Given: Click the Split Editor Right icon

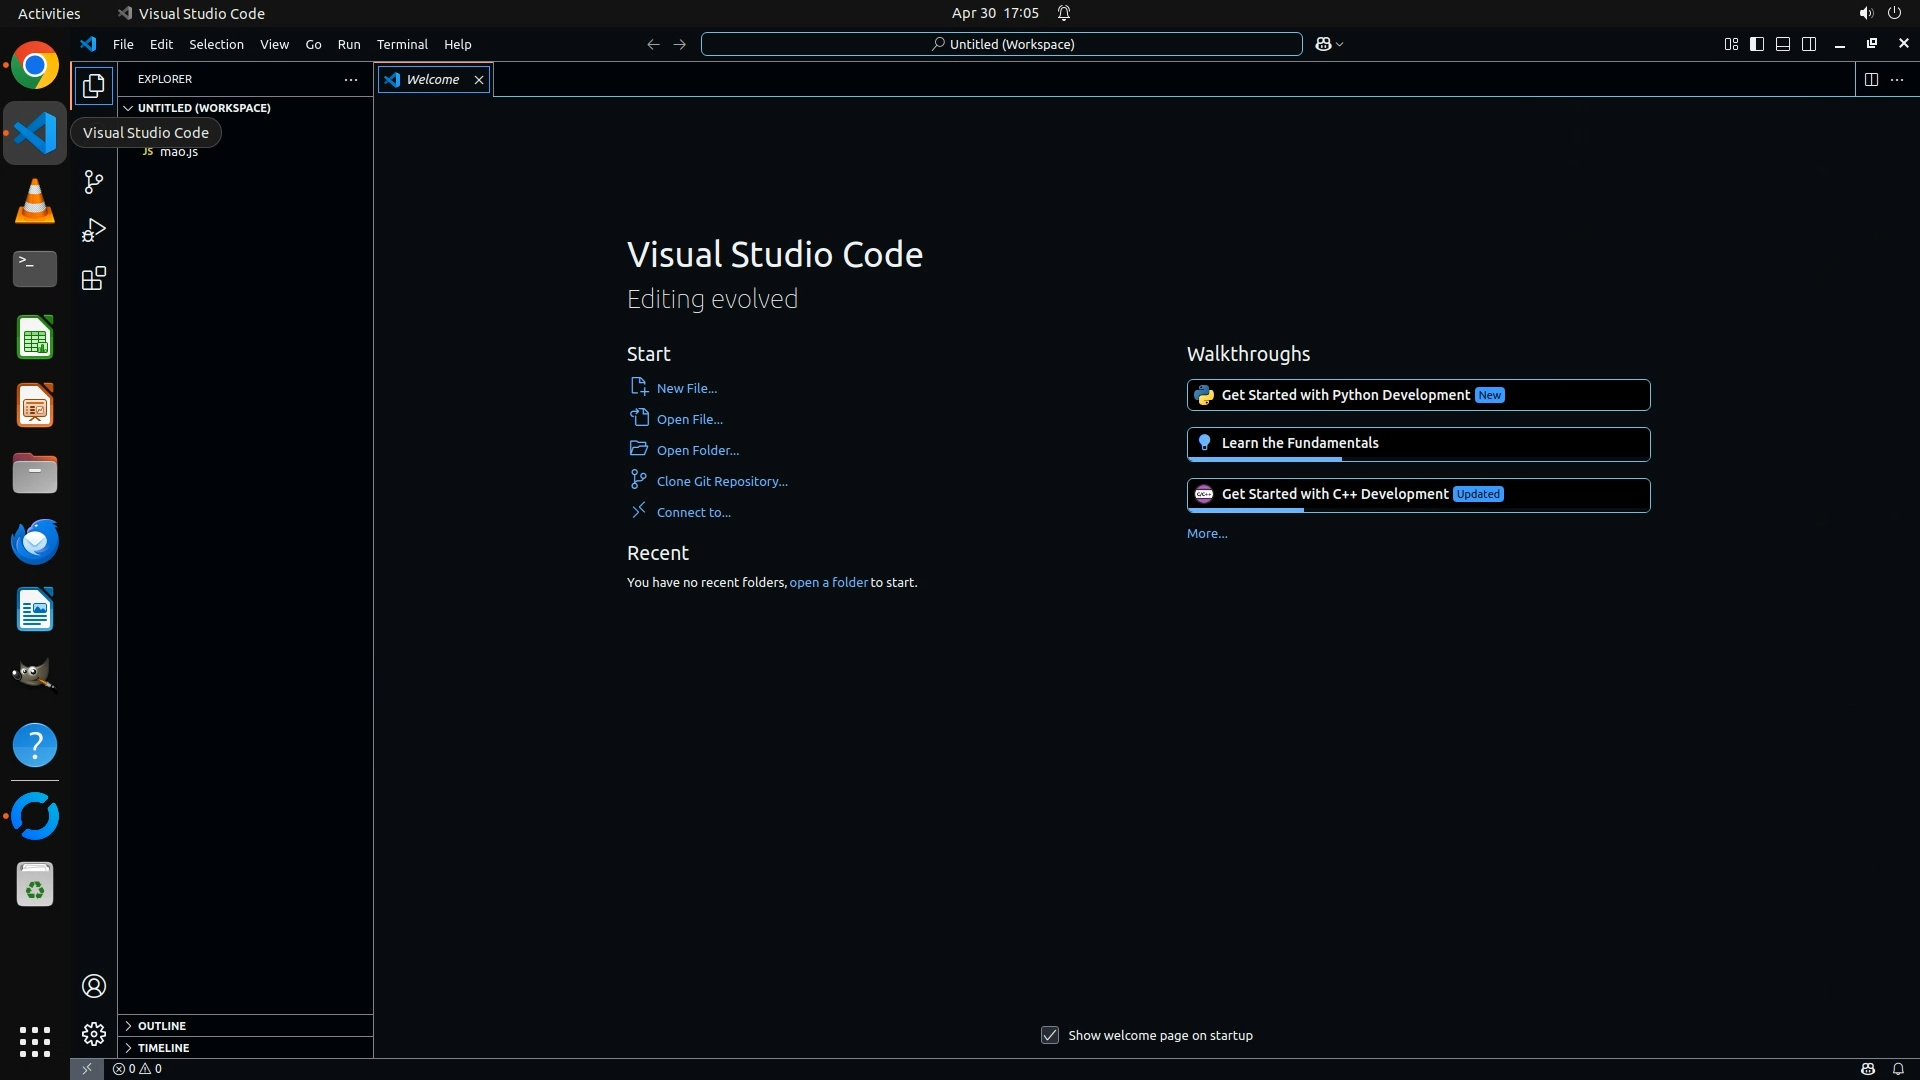Looking at the screenshot, I should coord(1870,79).
